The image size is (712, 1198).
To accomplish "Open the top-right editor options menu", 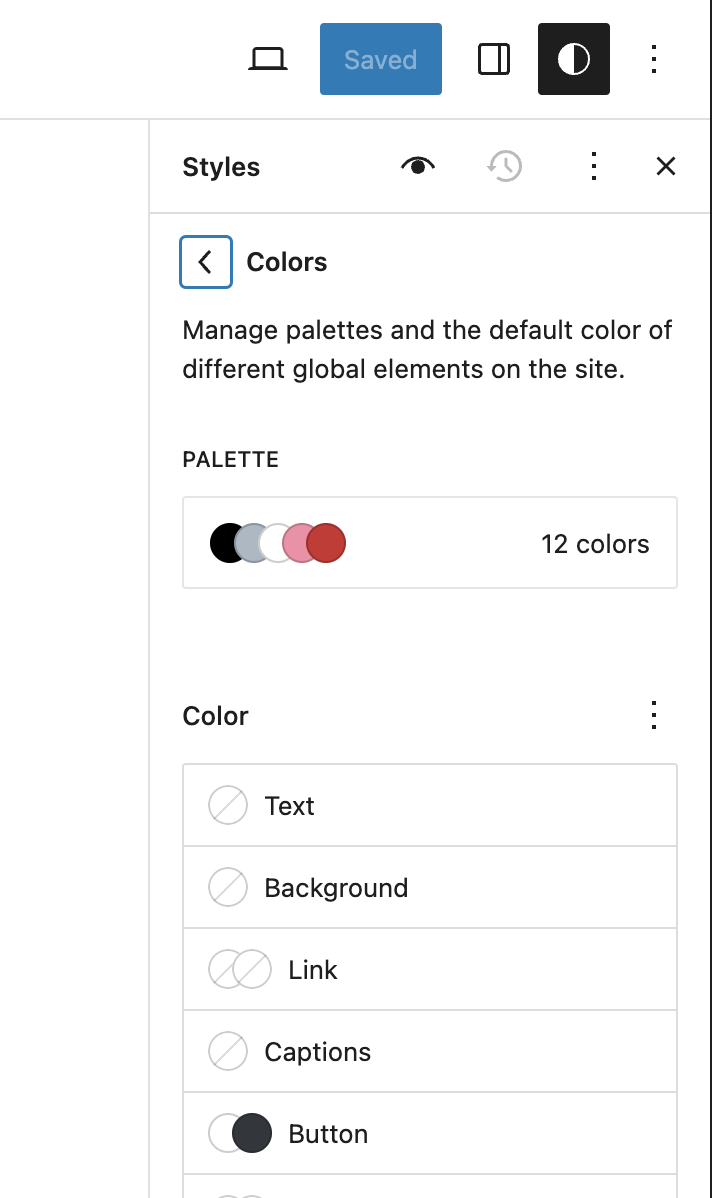I will [x=654, y=59].
